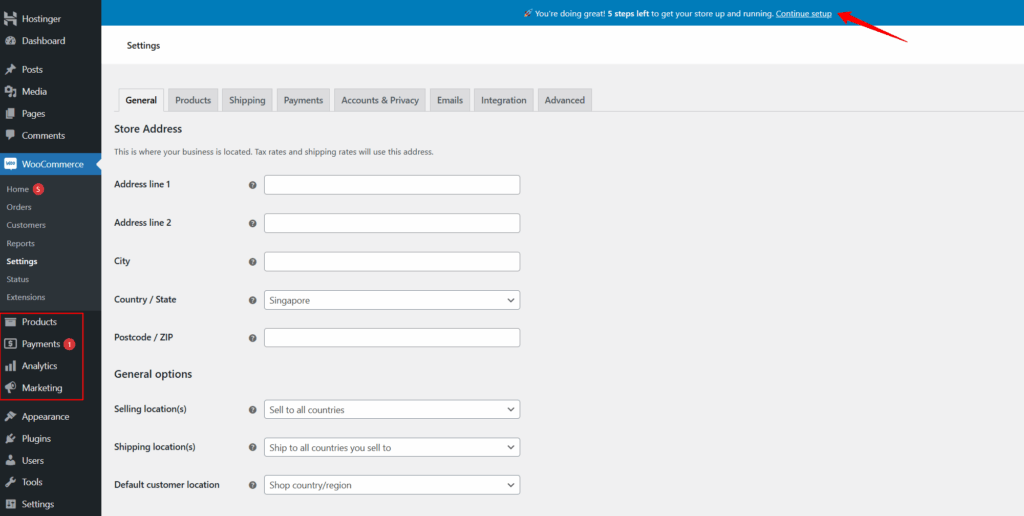Switch to the Payments settings tab
The height and width of the screenshot is (516, 1024).
(303, 100)
